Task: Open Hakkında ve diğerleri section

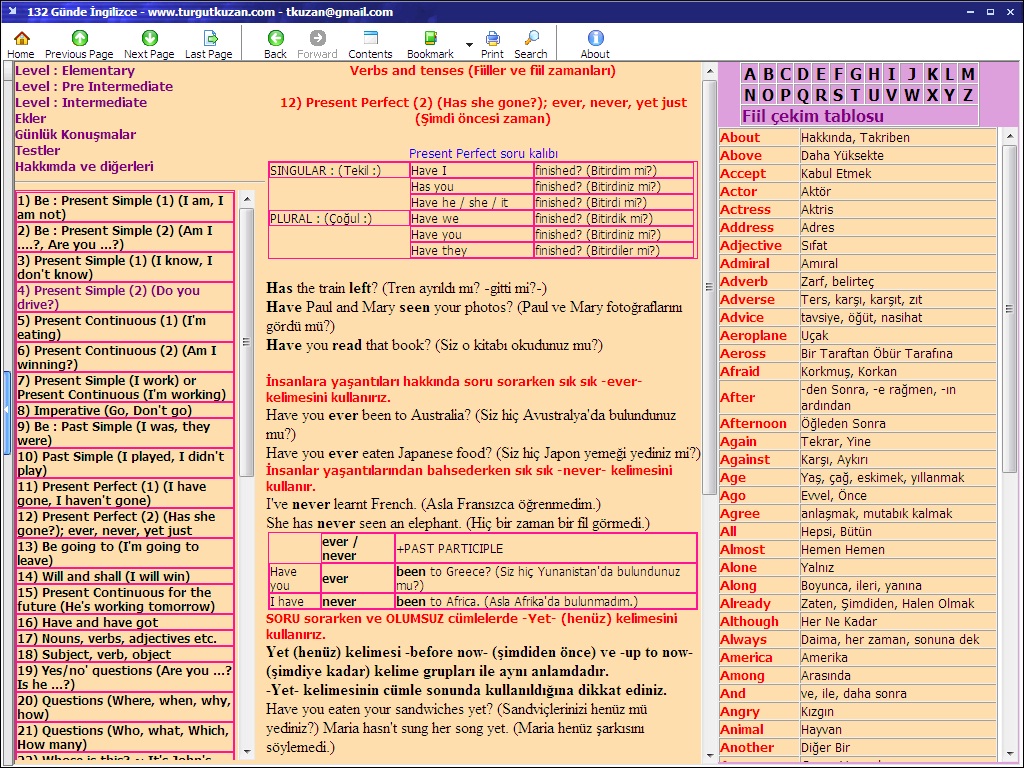Action: [84, 167]
